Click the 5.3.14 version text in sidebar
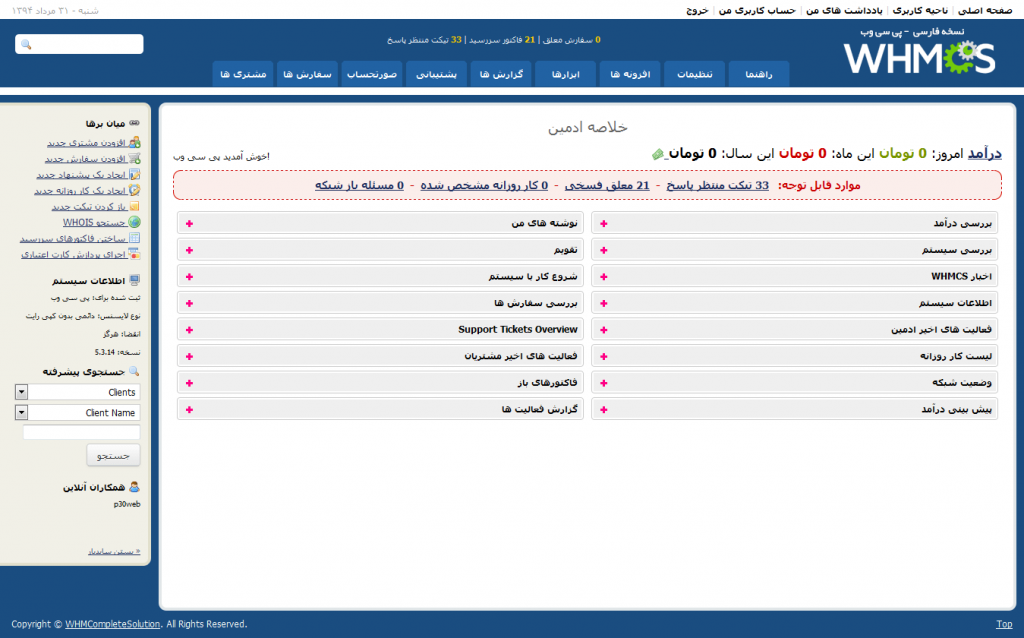 tap(104, 352)
